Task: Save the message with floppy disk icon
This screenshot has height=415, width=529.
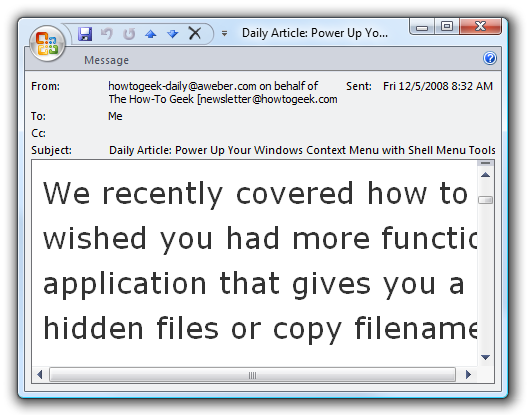Action: pyautogui.click(x=85, y=34)
